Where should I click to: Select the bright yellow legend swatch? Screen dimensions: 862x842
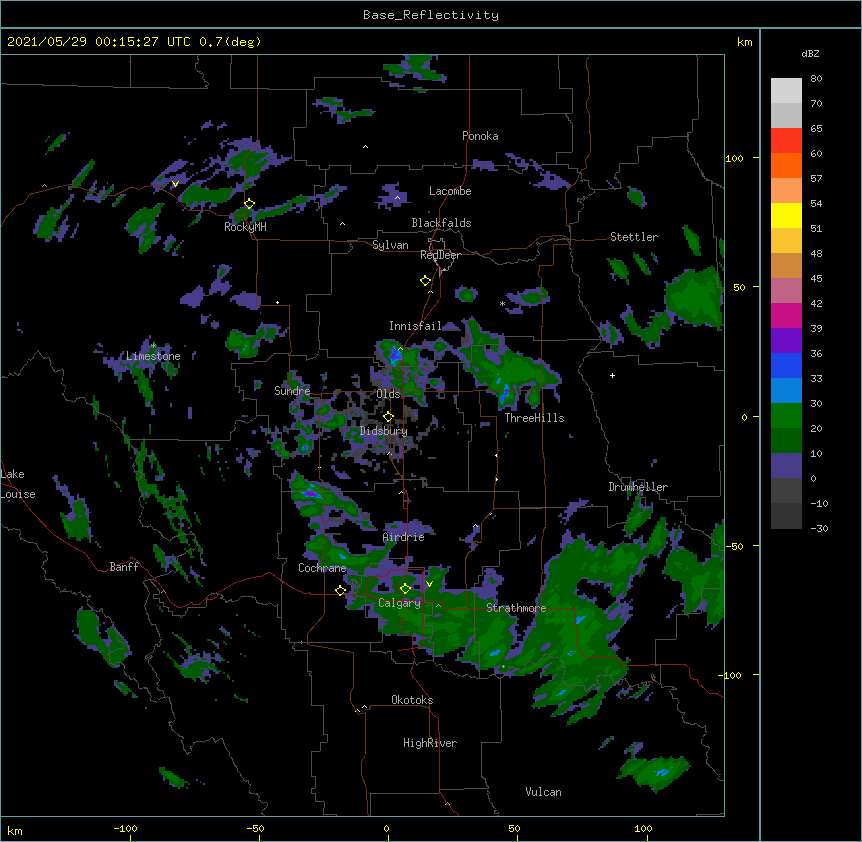coord(786,215)
